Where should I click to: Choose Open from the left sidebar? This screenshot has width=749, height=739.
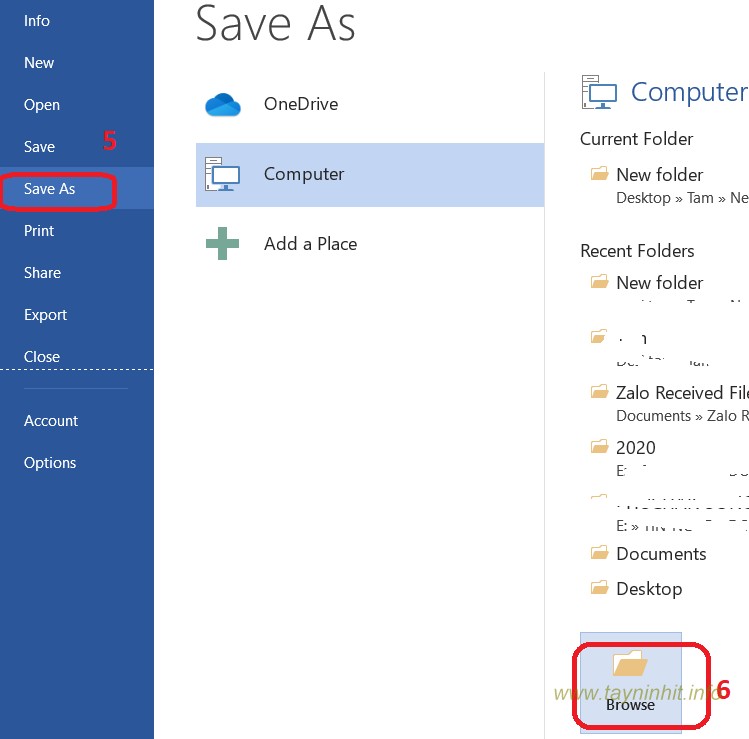point(42,105)
